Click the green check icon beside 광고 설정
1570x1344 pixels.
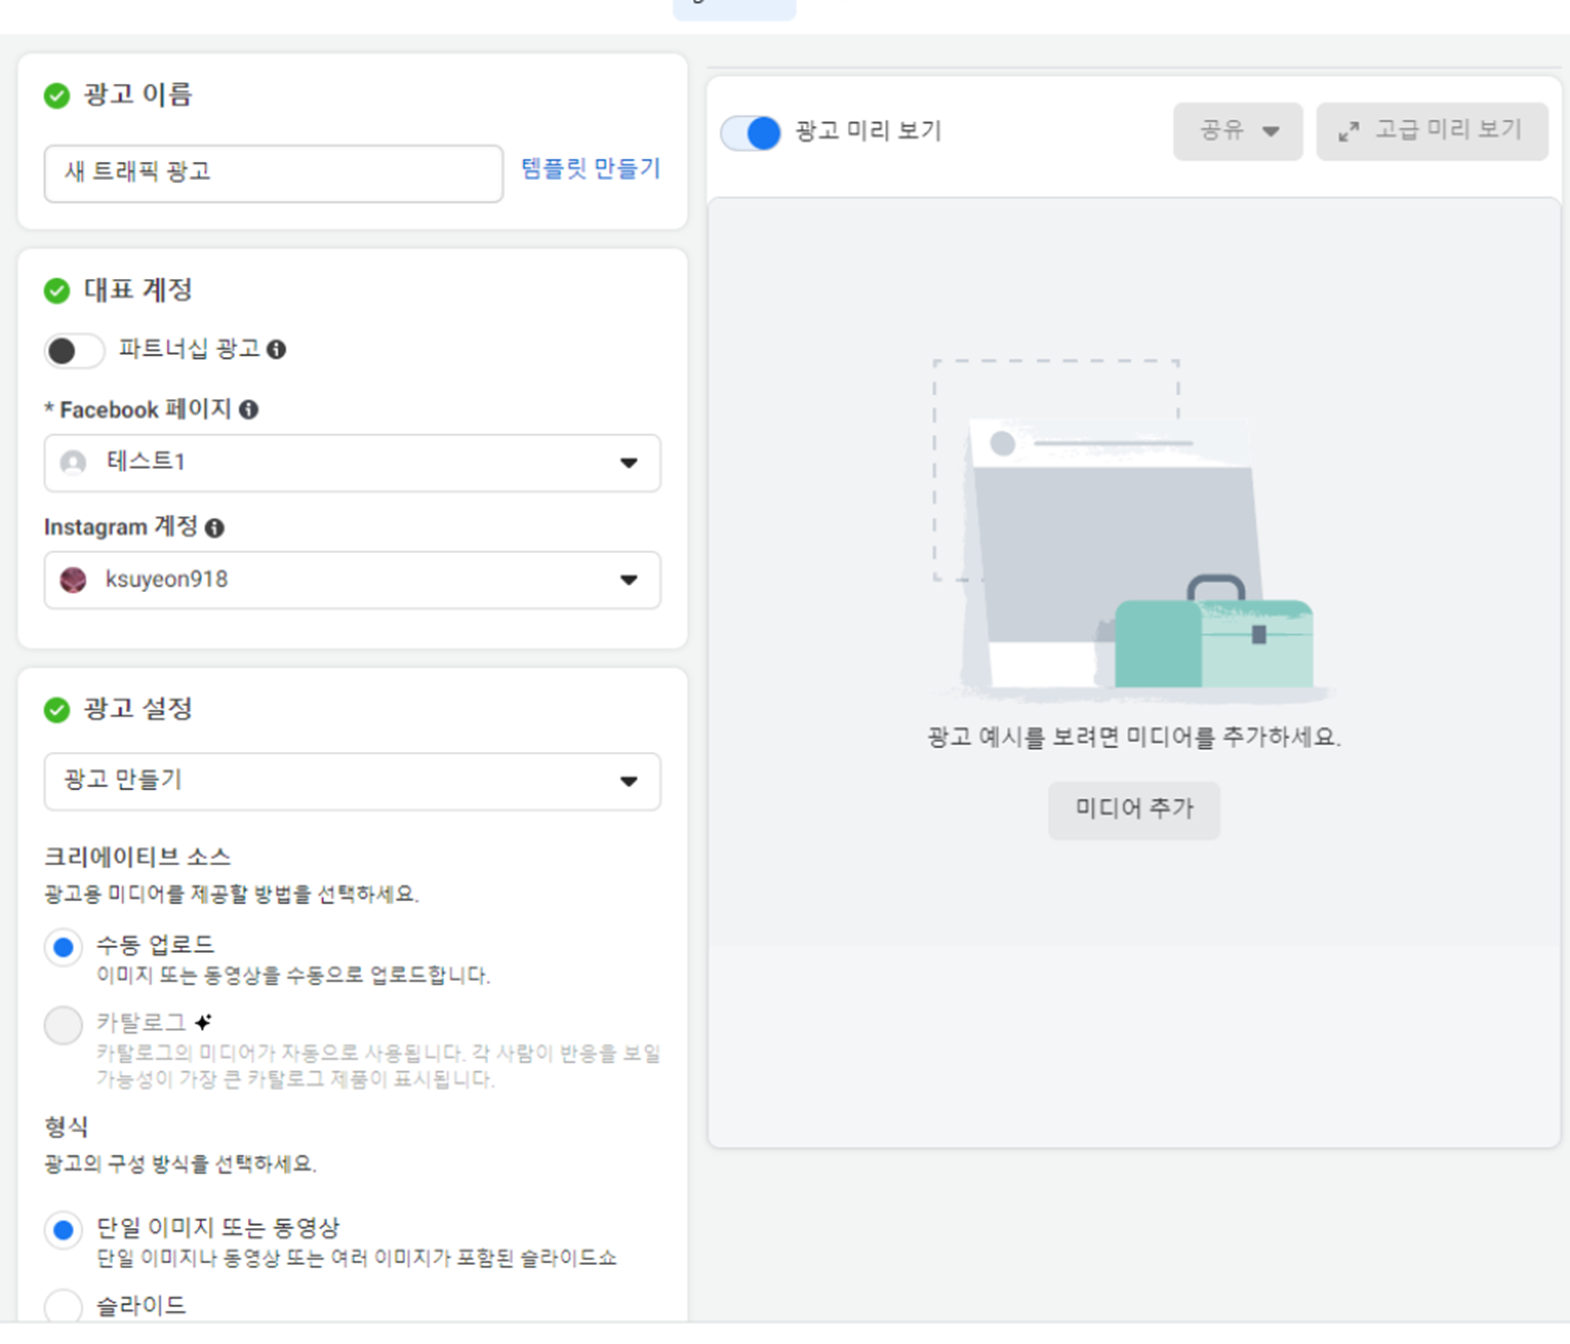click(x=57, y=710)
